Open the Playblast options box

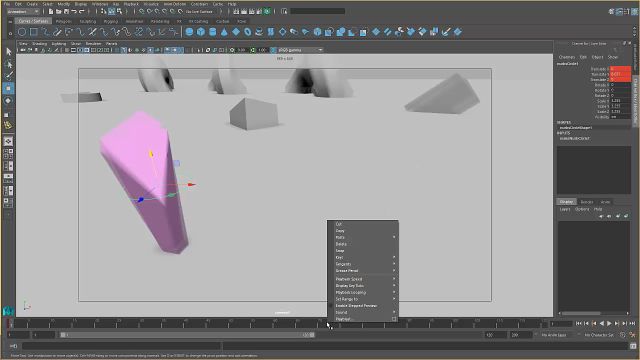pos(394,319)
